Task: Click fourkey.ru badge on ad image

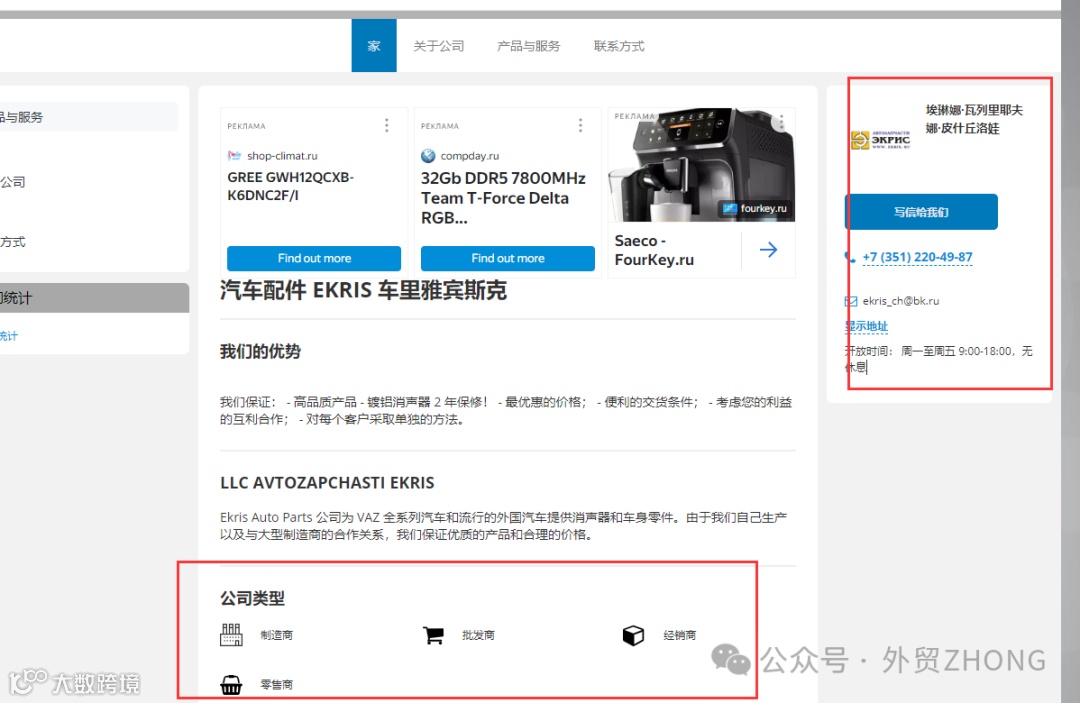Action: coord(755,208)
